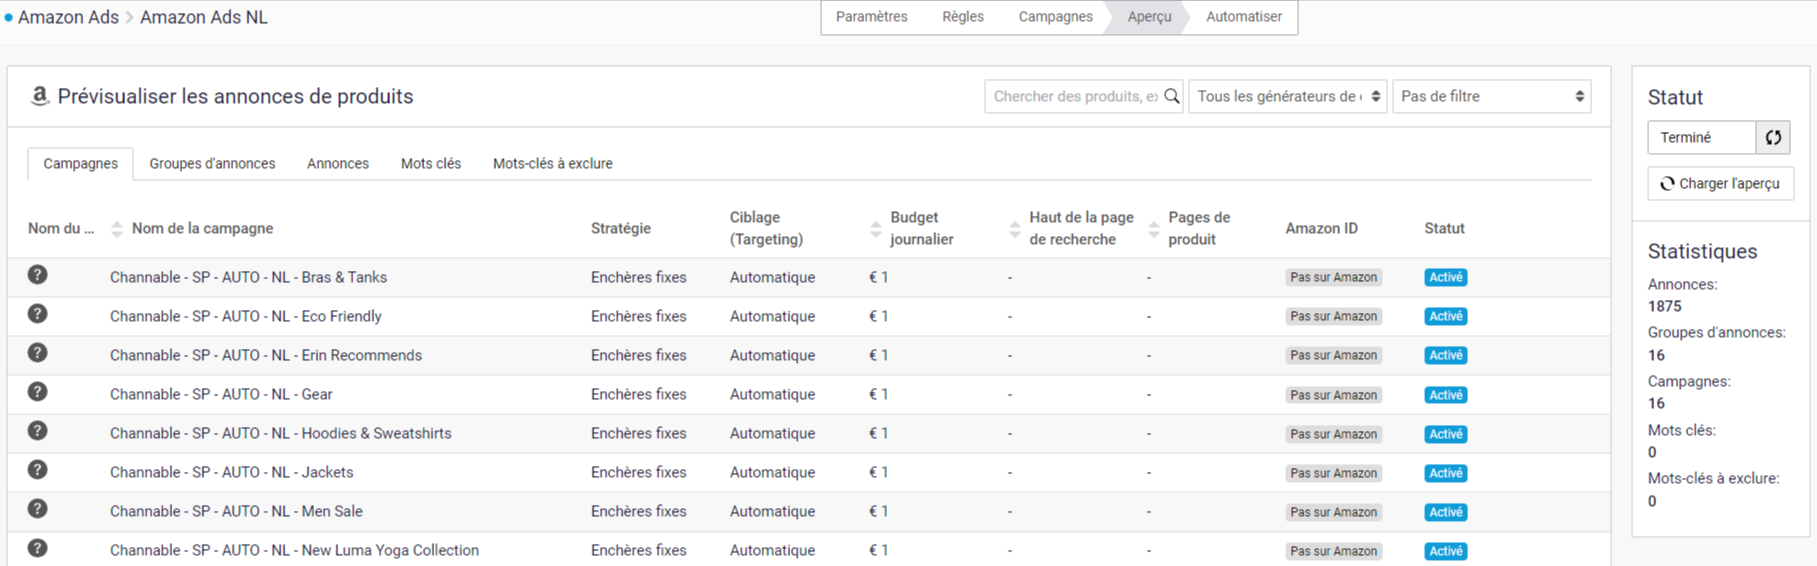Sort by Pages de produit column arrows
The height and width of the screenshot is (566, 1817).
[x=1154, y=229]
